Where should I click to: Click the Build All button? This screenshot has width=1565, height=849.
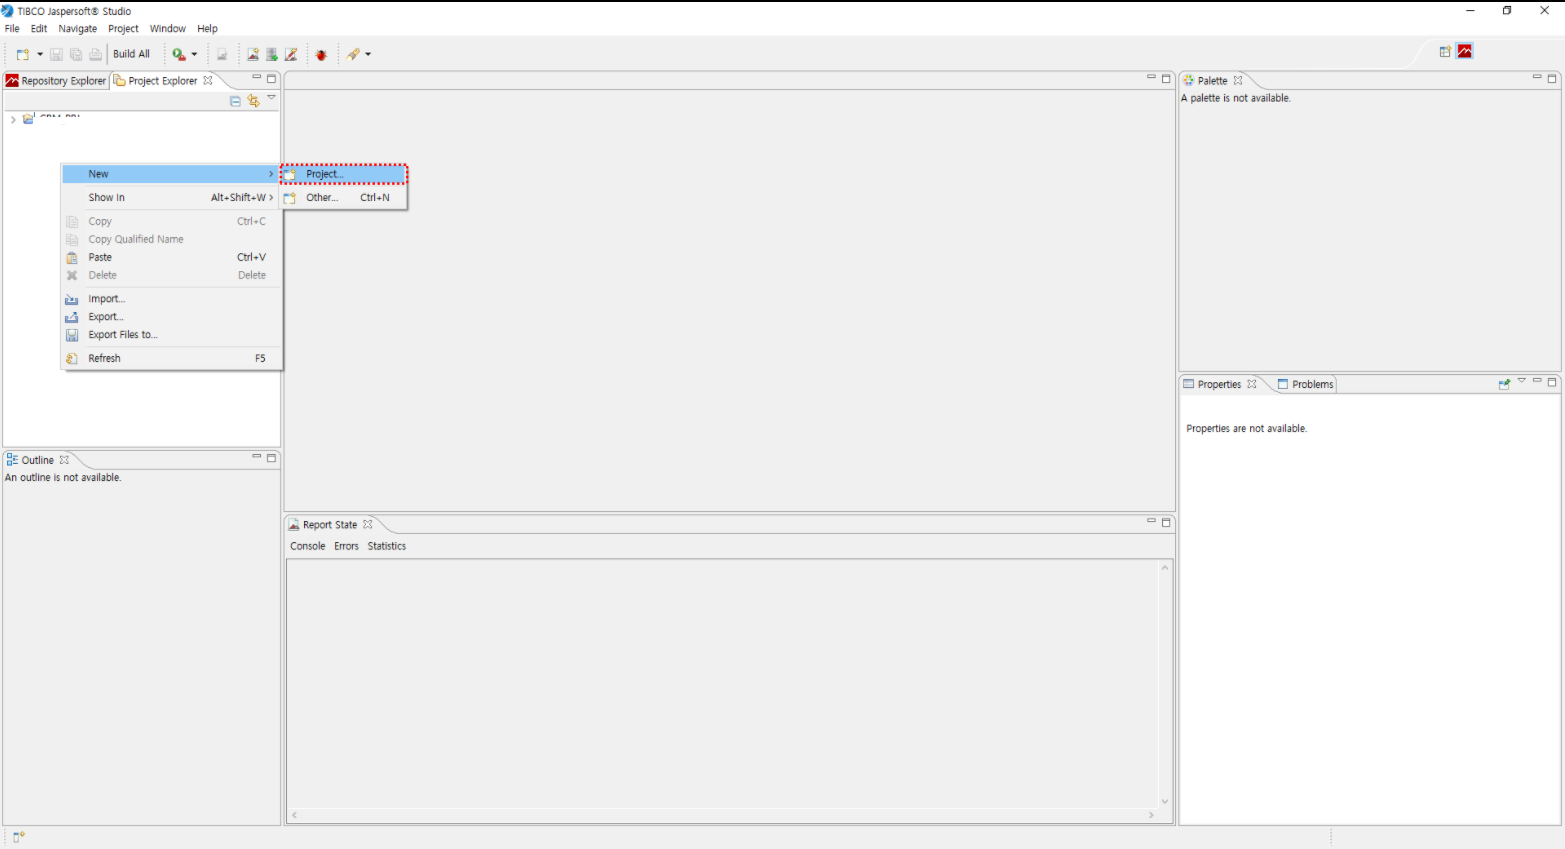pos(131,54)
